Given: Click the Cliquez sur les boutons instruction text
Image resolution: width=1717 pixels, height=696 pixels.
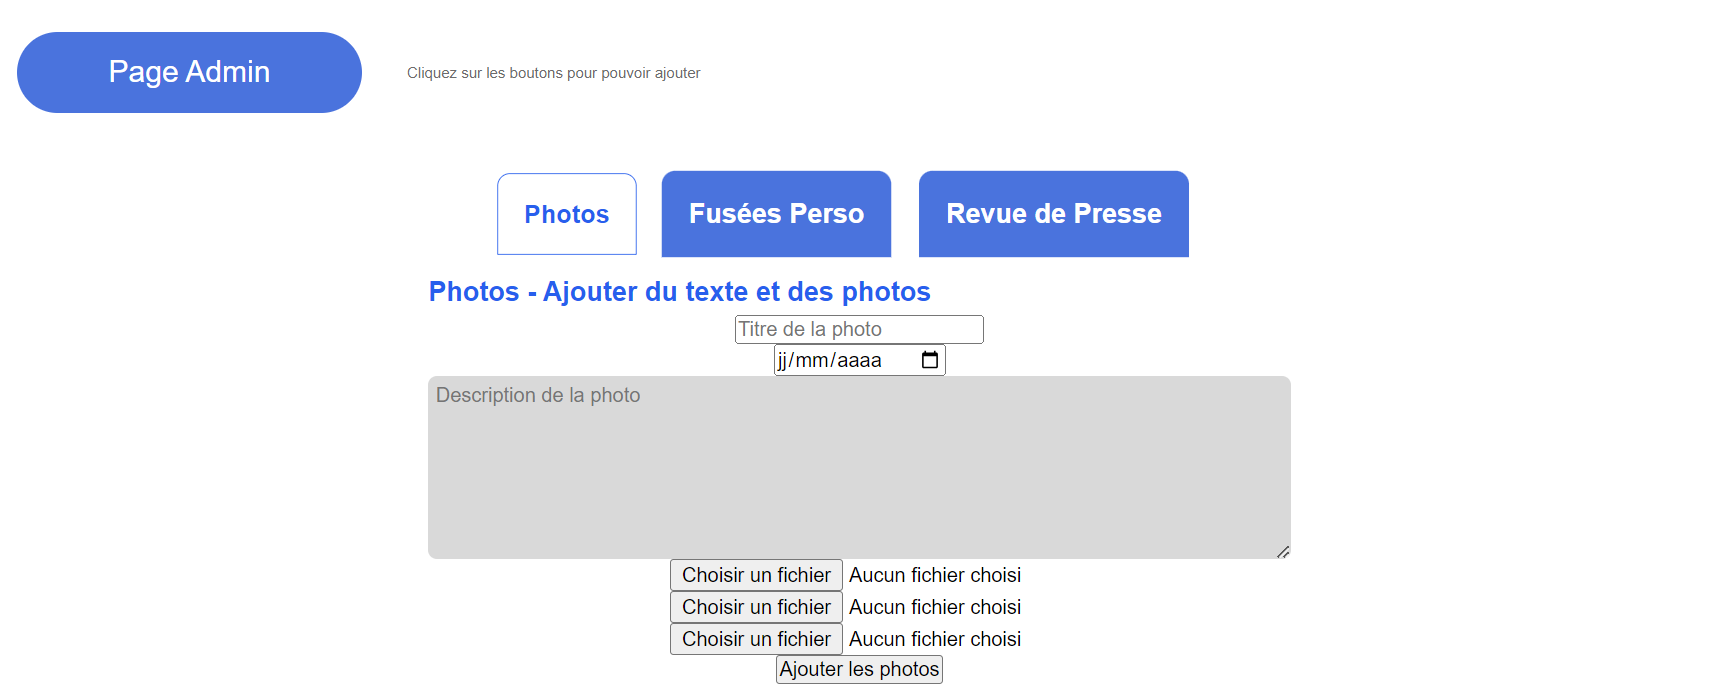Looking at the screenshot, I should pos(553,73).
